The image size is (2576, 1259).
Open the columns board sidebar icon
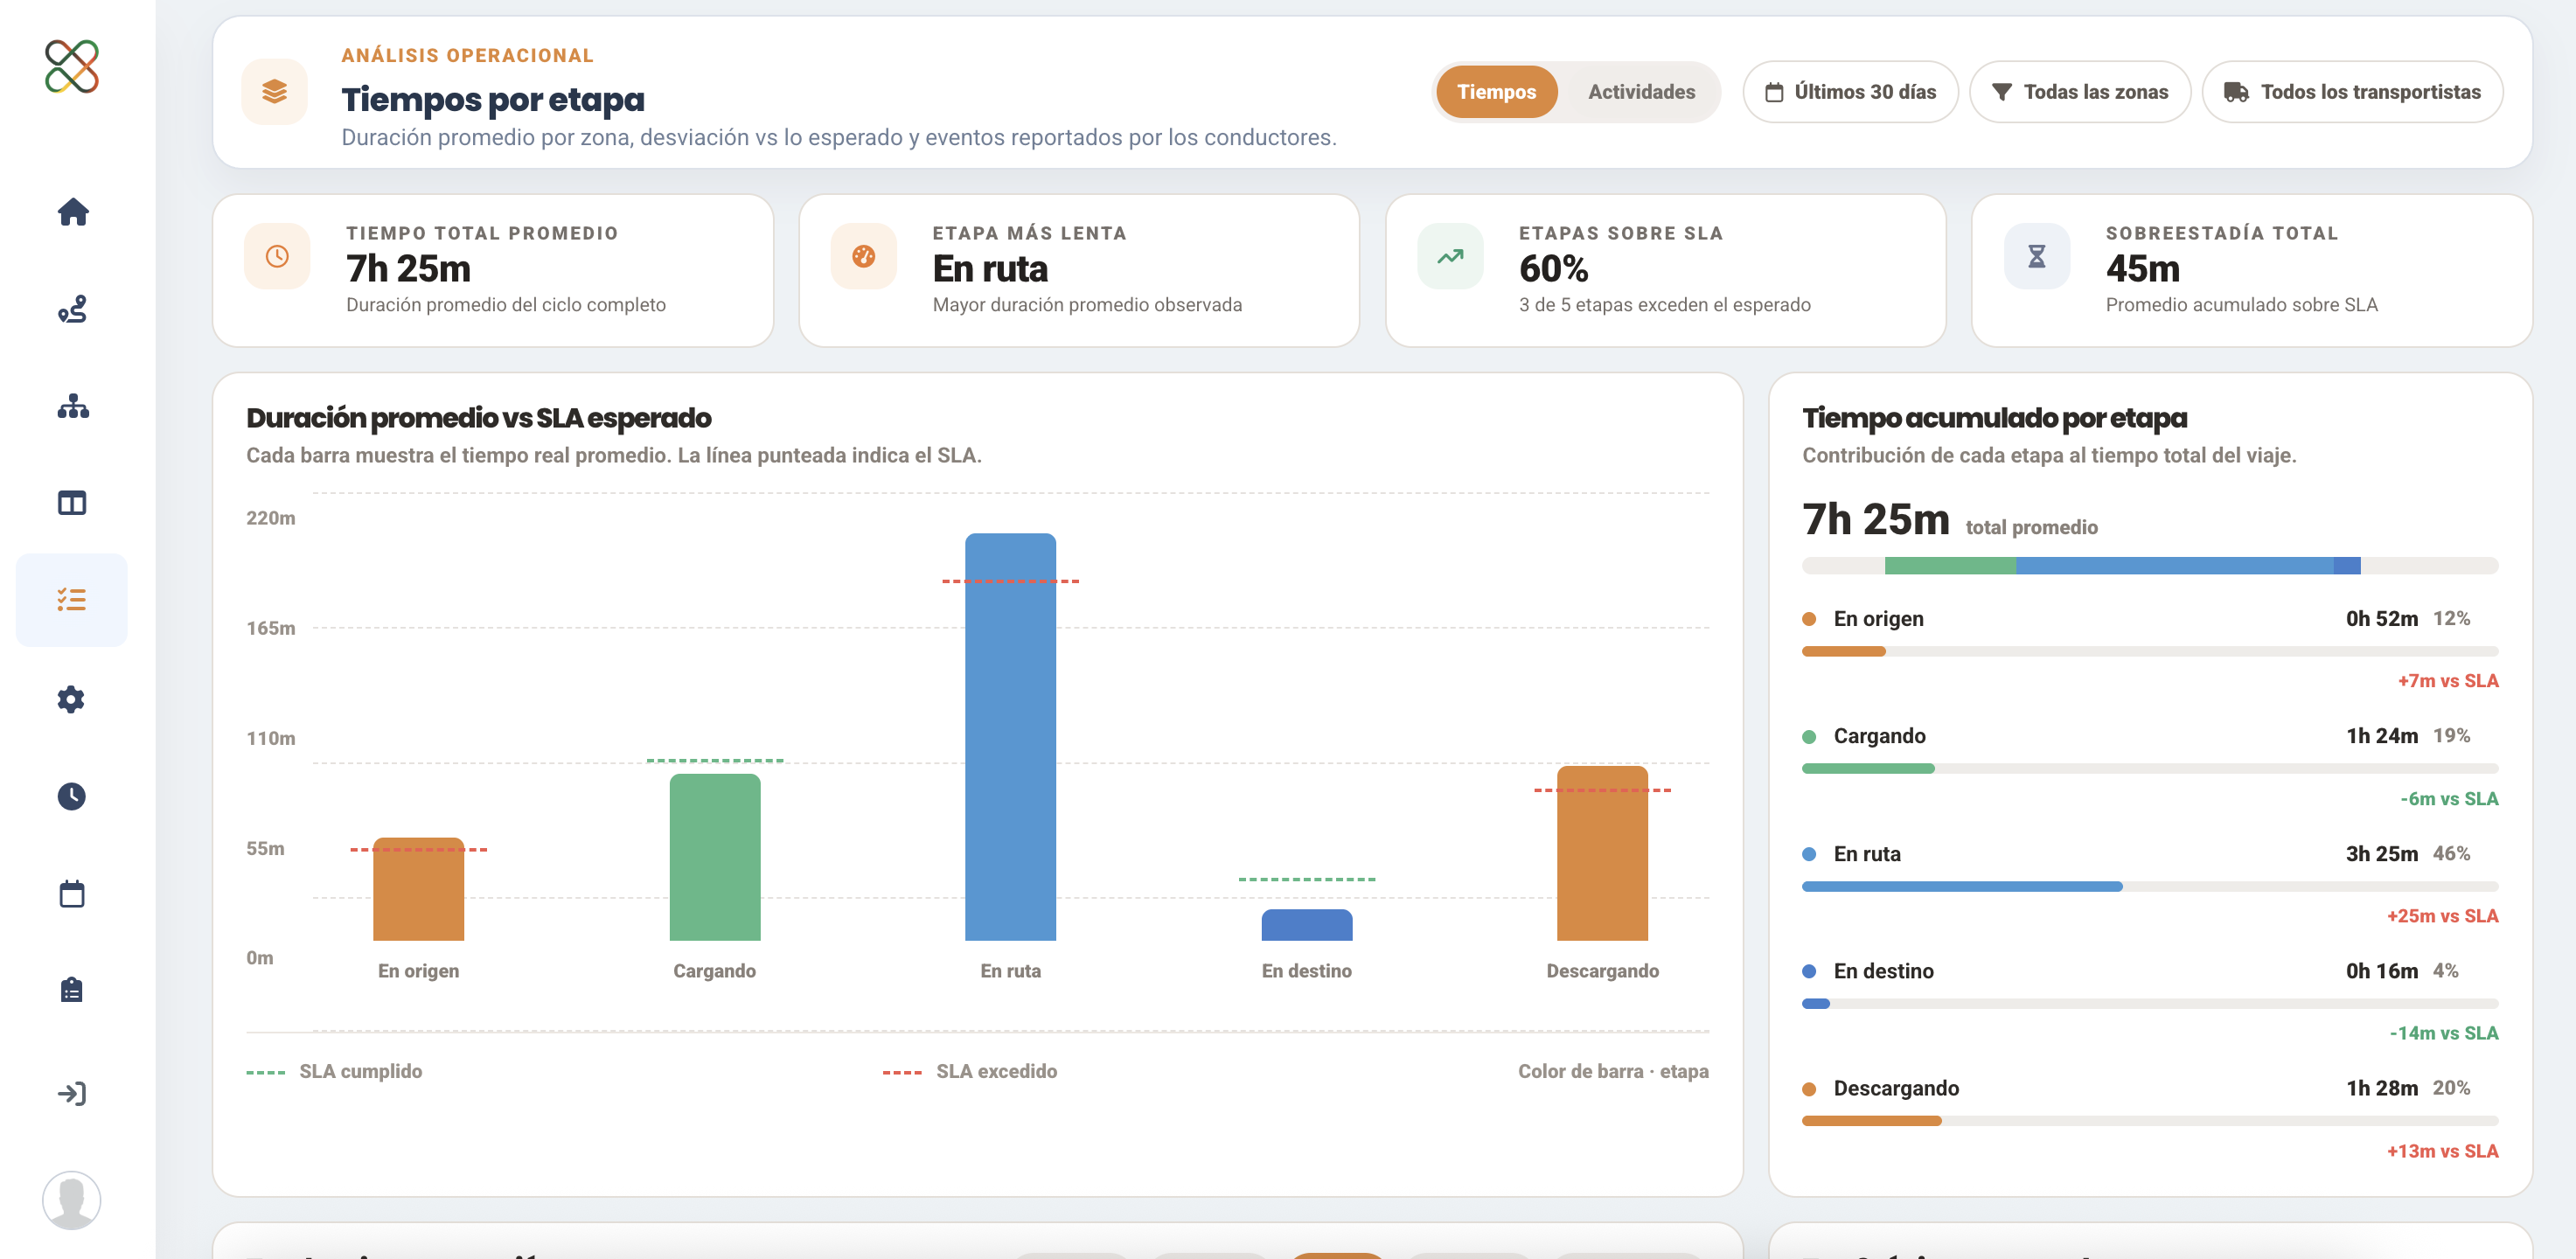(x=72, y=503)
